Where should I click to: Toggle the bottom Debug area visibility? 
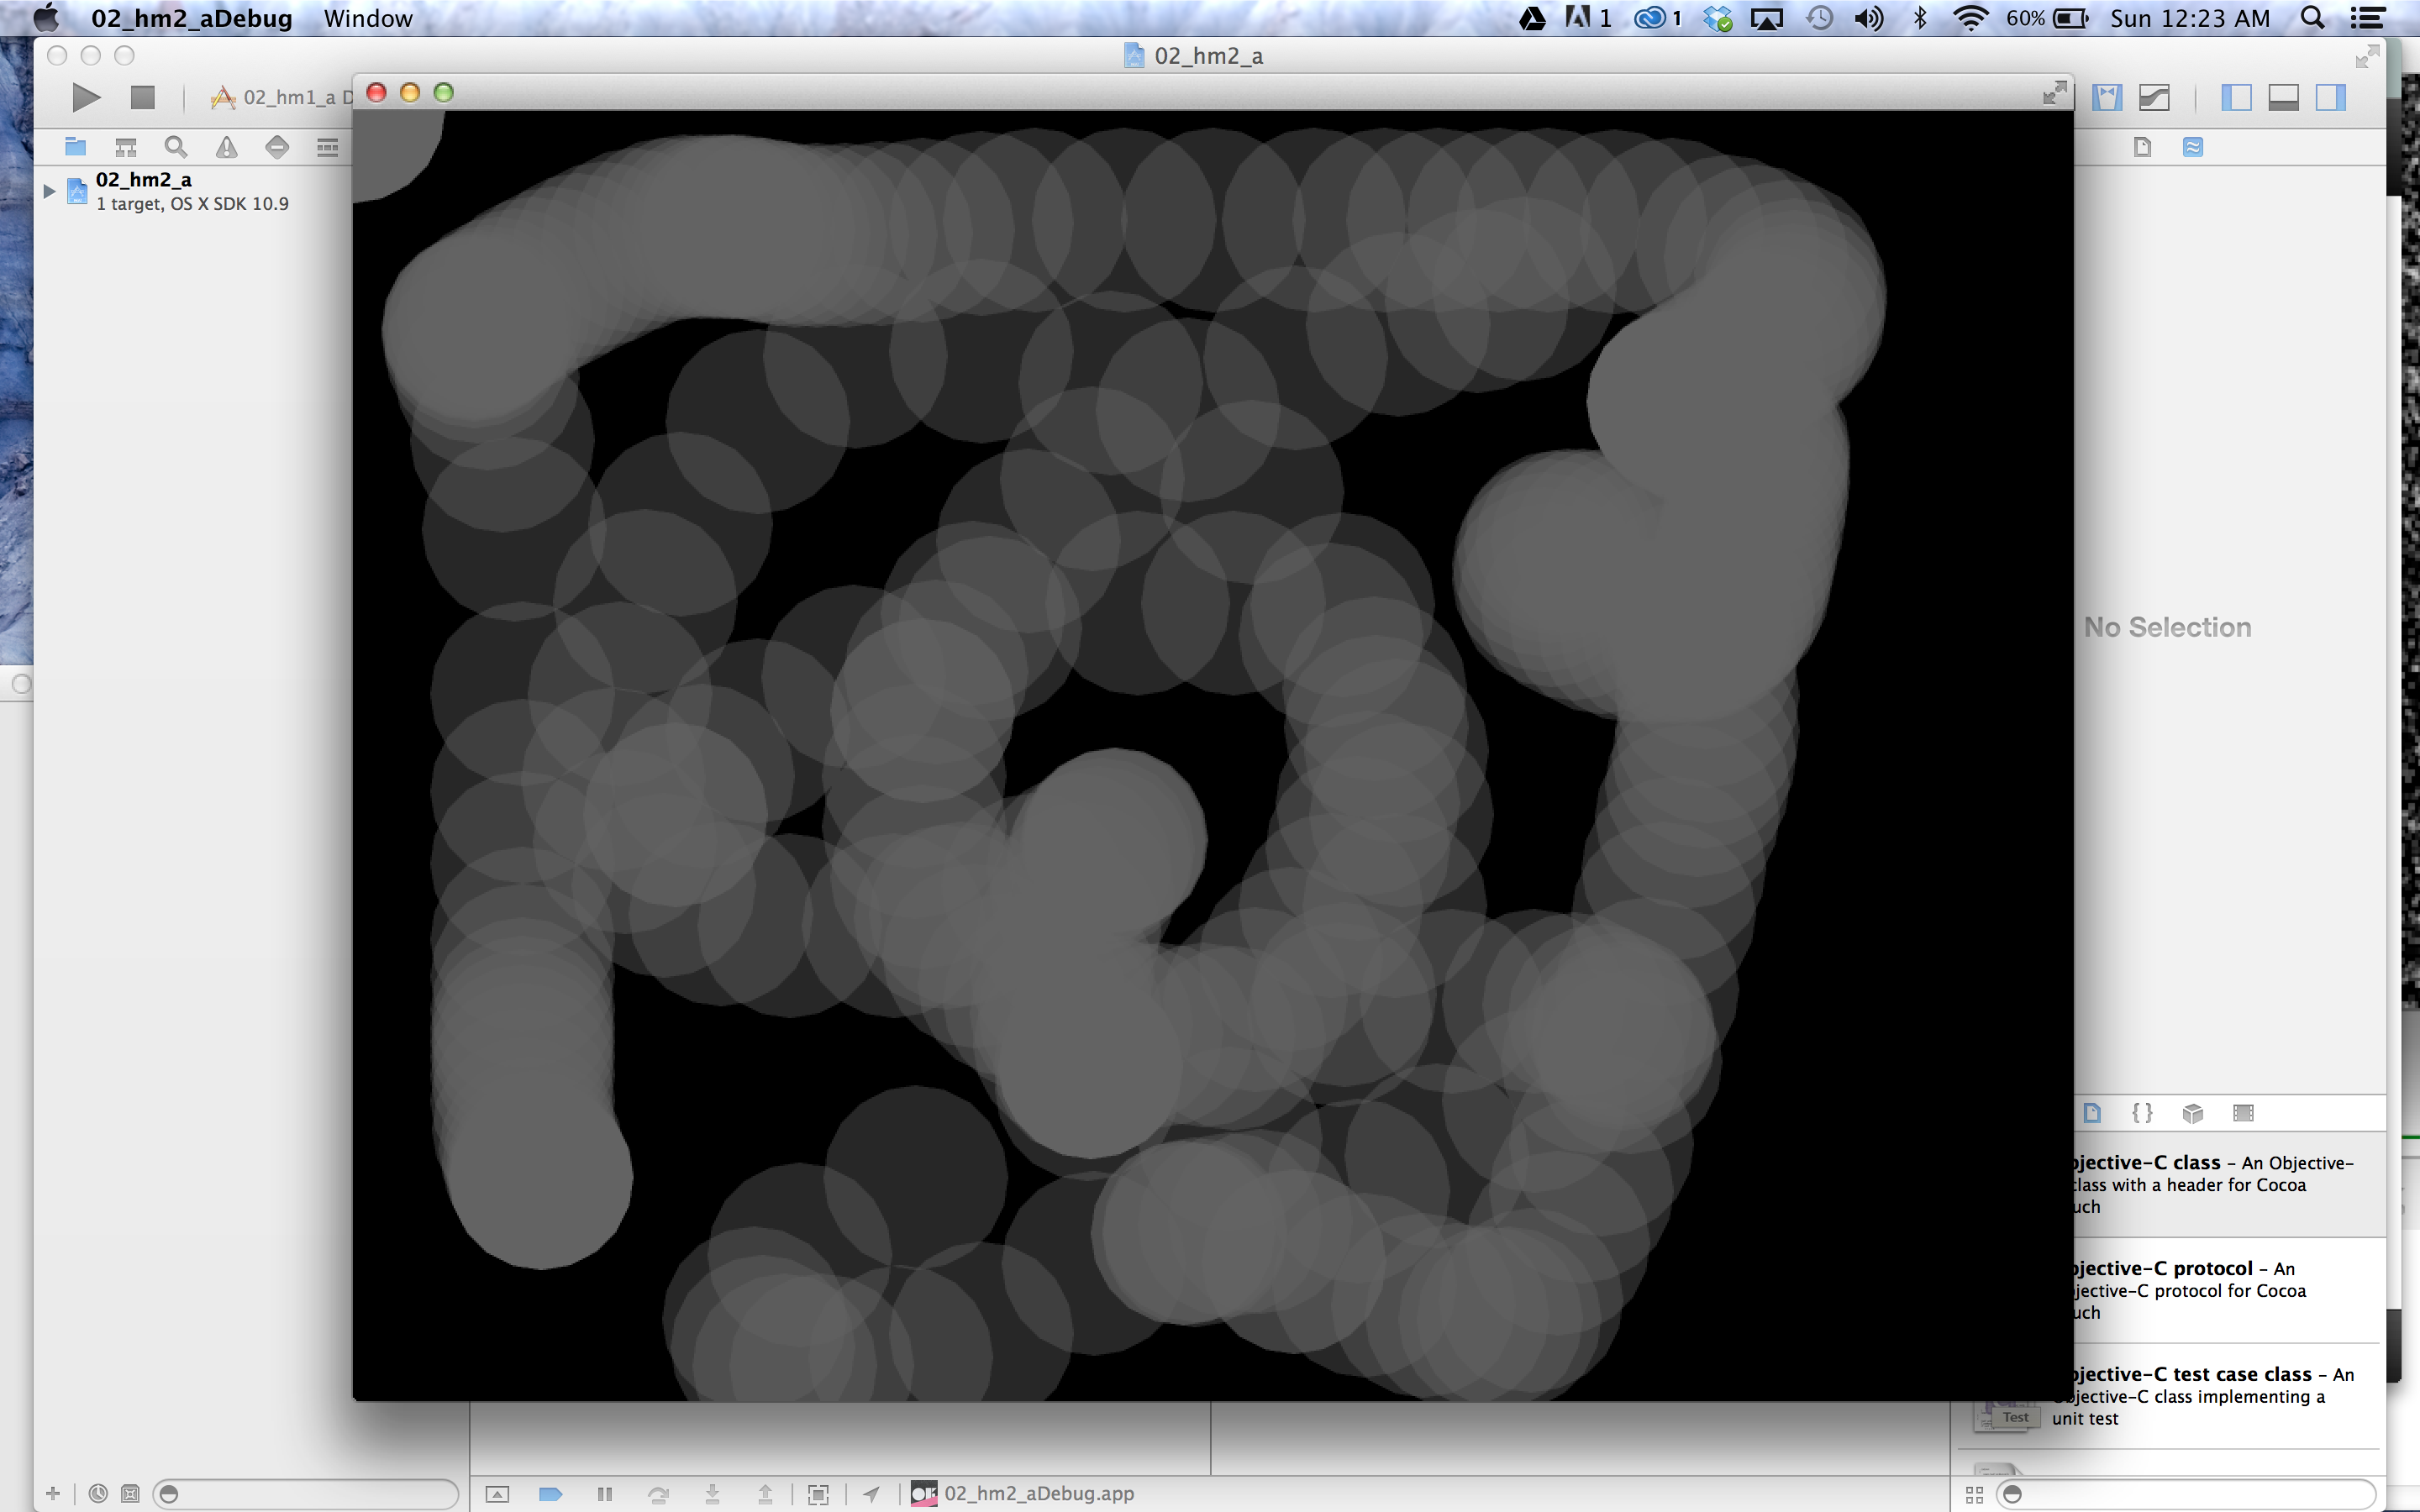click(x=2283, y=97)
